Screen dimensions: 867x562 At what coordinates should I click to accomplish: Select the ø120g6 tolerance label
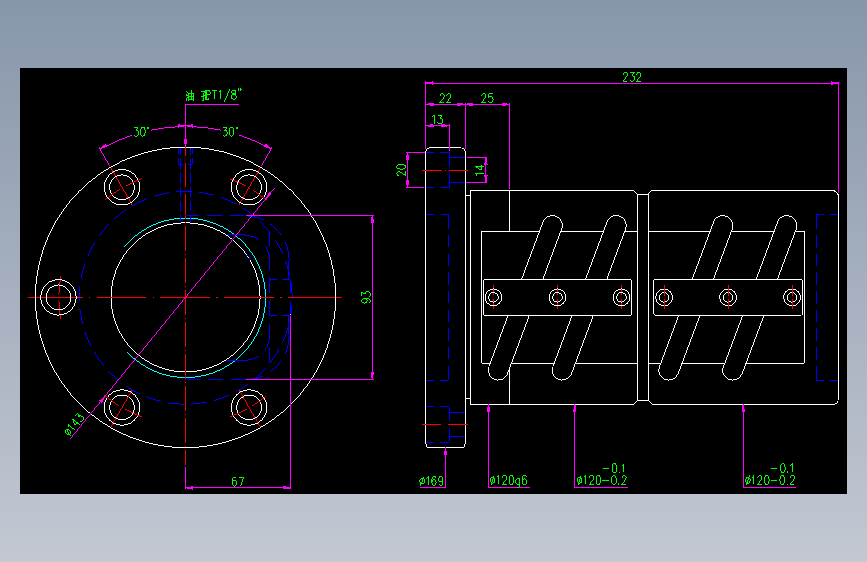click(509, 481)
